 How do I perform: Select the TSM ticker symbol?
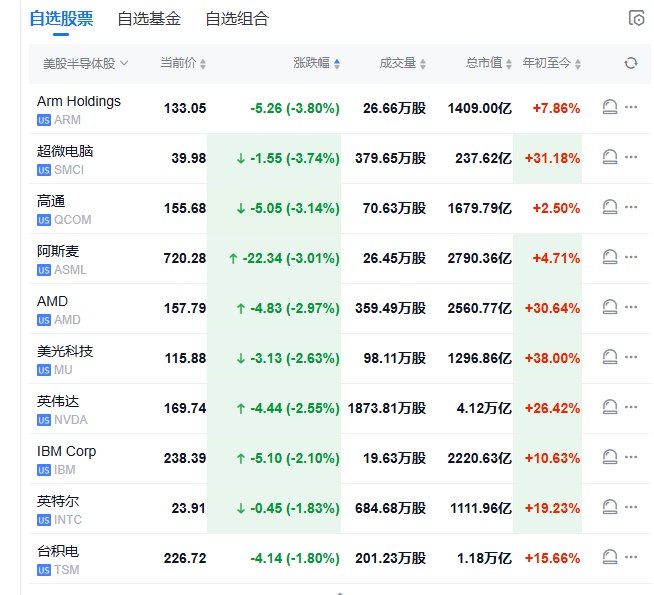pos(67,570)
